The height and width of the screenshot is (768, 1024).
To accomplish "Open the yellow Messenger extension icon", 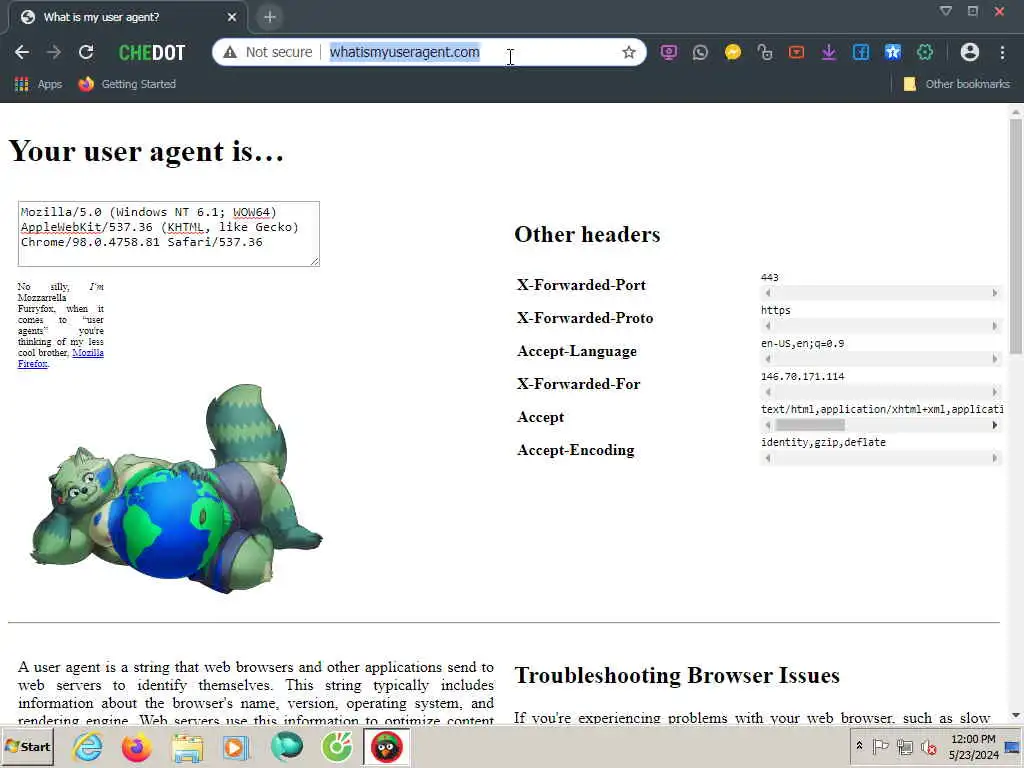I will coord(733,52).
